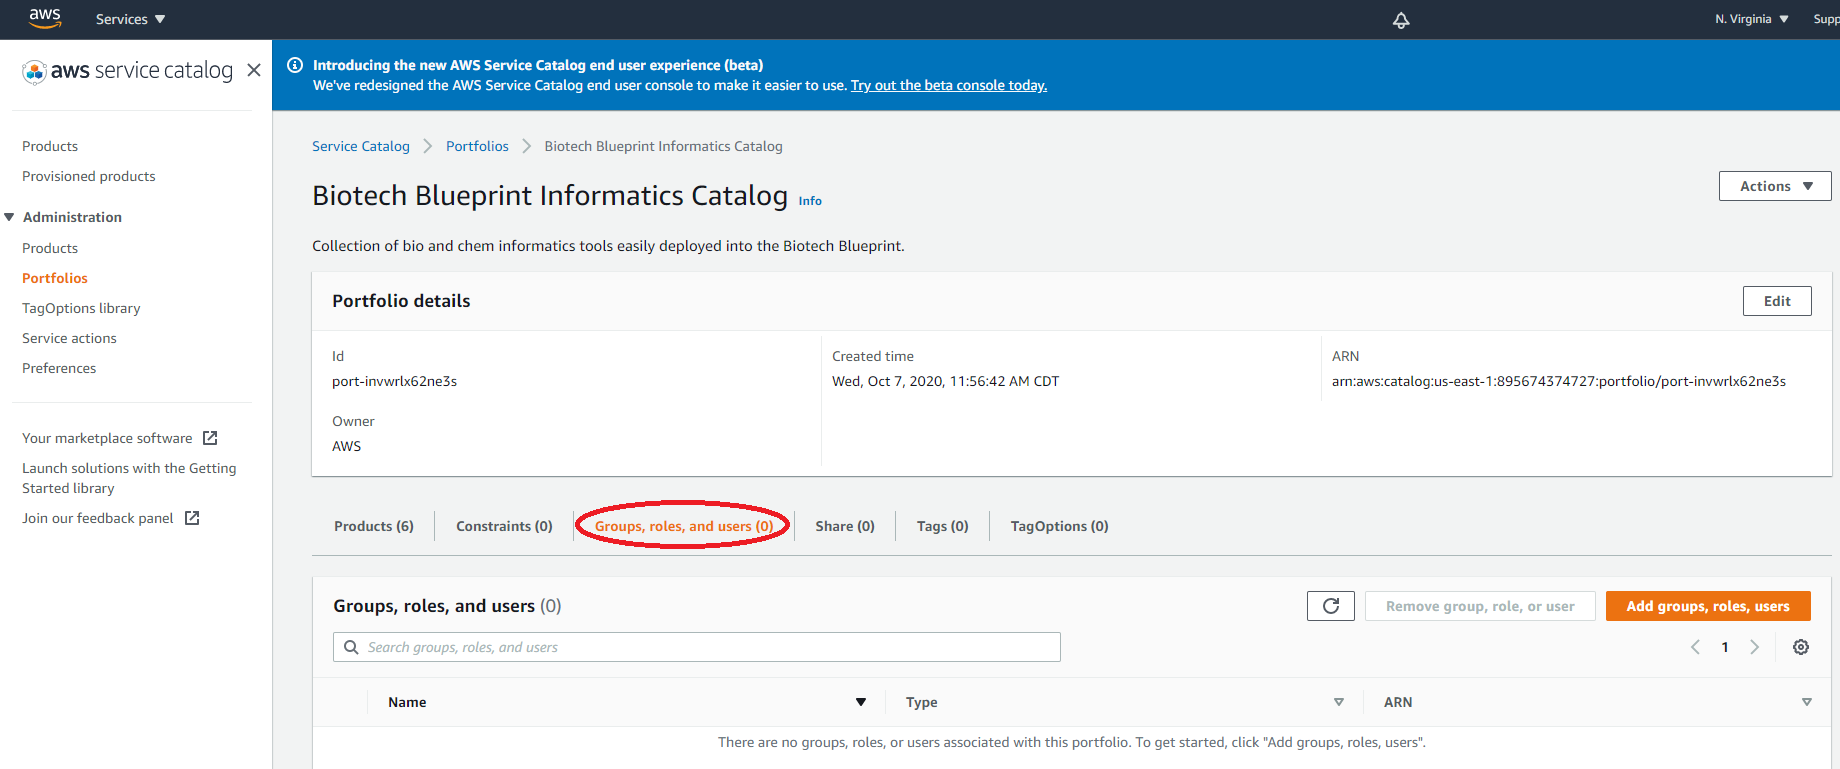The width and height of the screenshot is (1840, 769).
Task: Open Your marketplace software link
Action: 107,438
